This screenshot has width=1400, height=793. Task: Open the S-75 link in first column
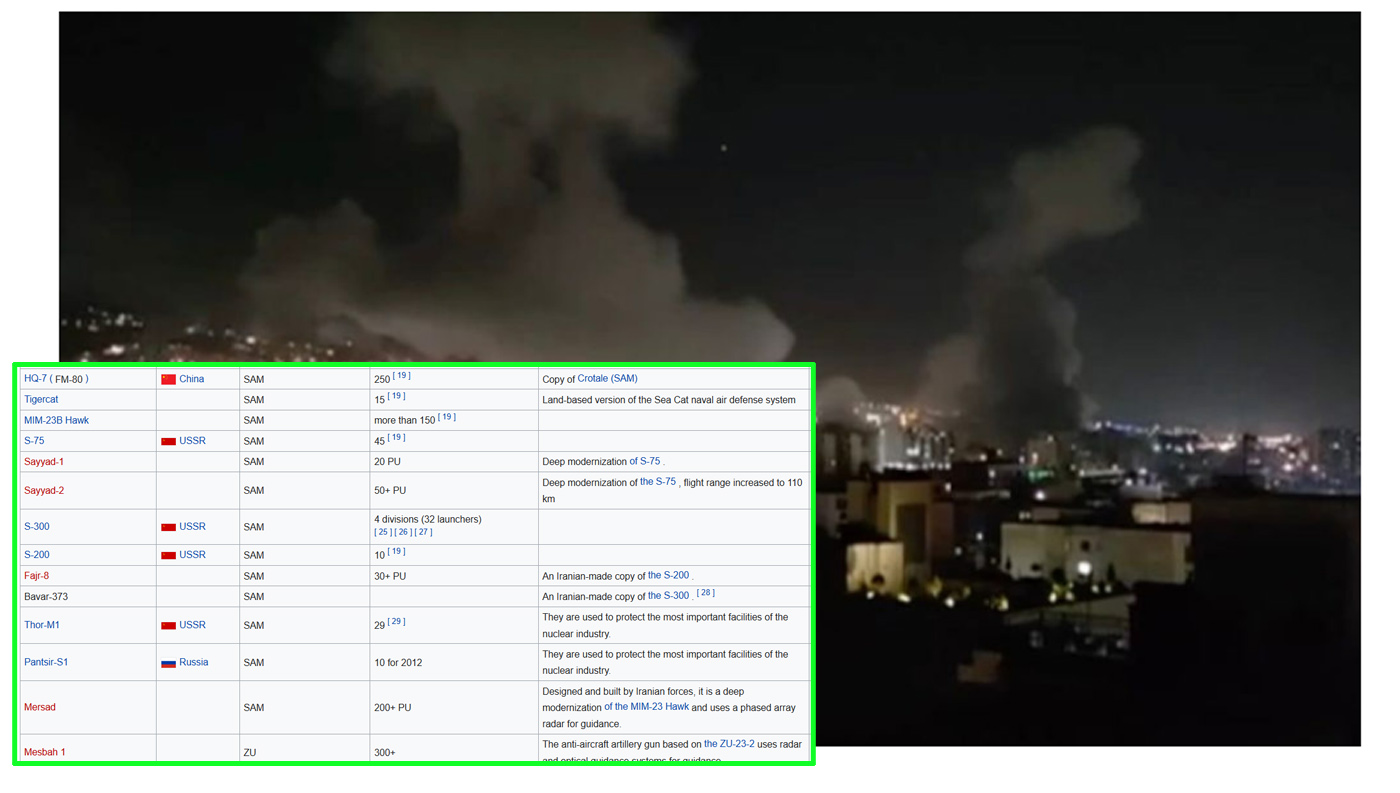(34, 440)
